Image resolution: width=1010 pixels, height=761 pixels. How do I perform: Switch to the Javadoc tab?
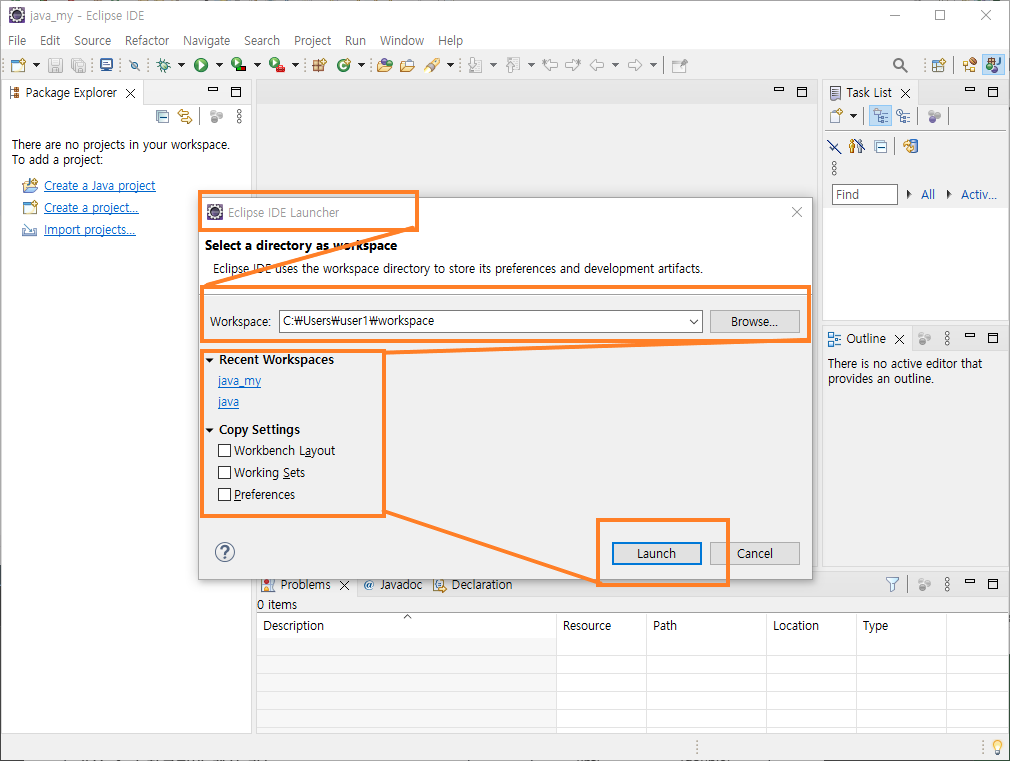pos(392,584)
